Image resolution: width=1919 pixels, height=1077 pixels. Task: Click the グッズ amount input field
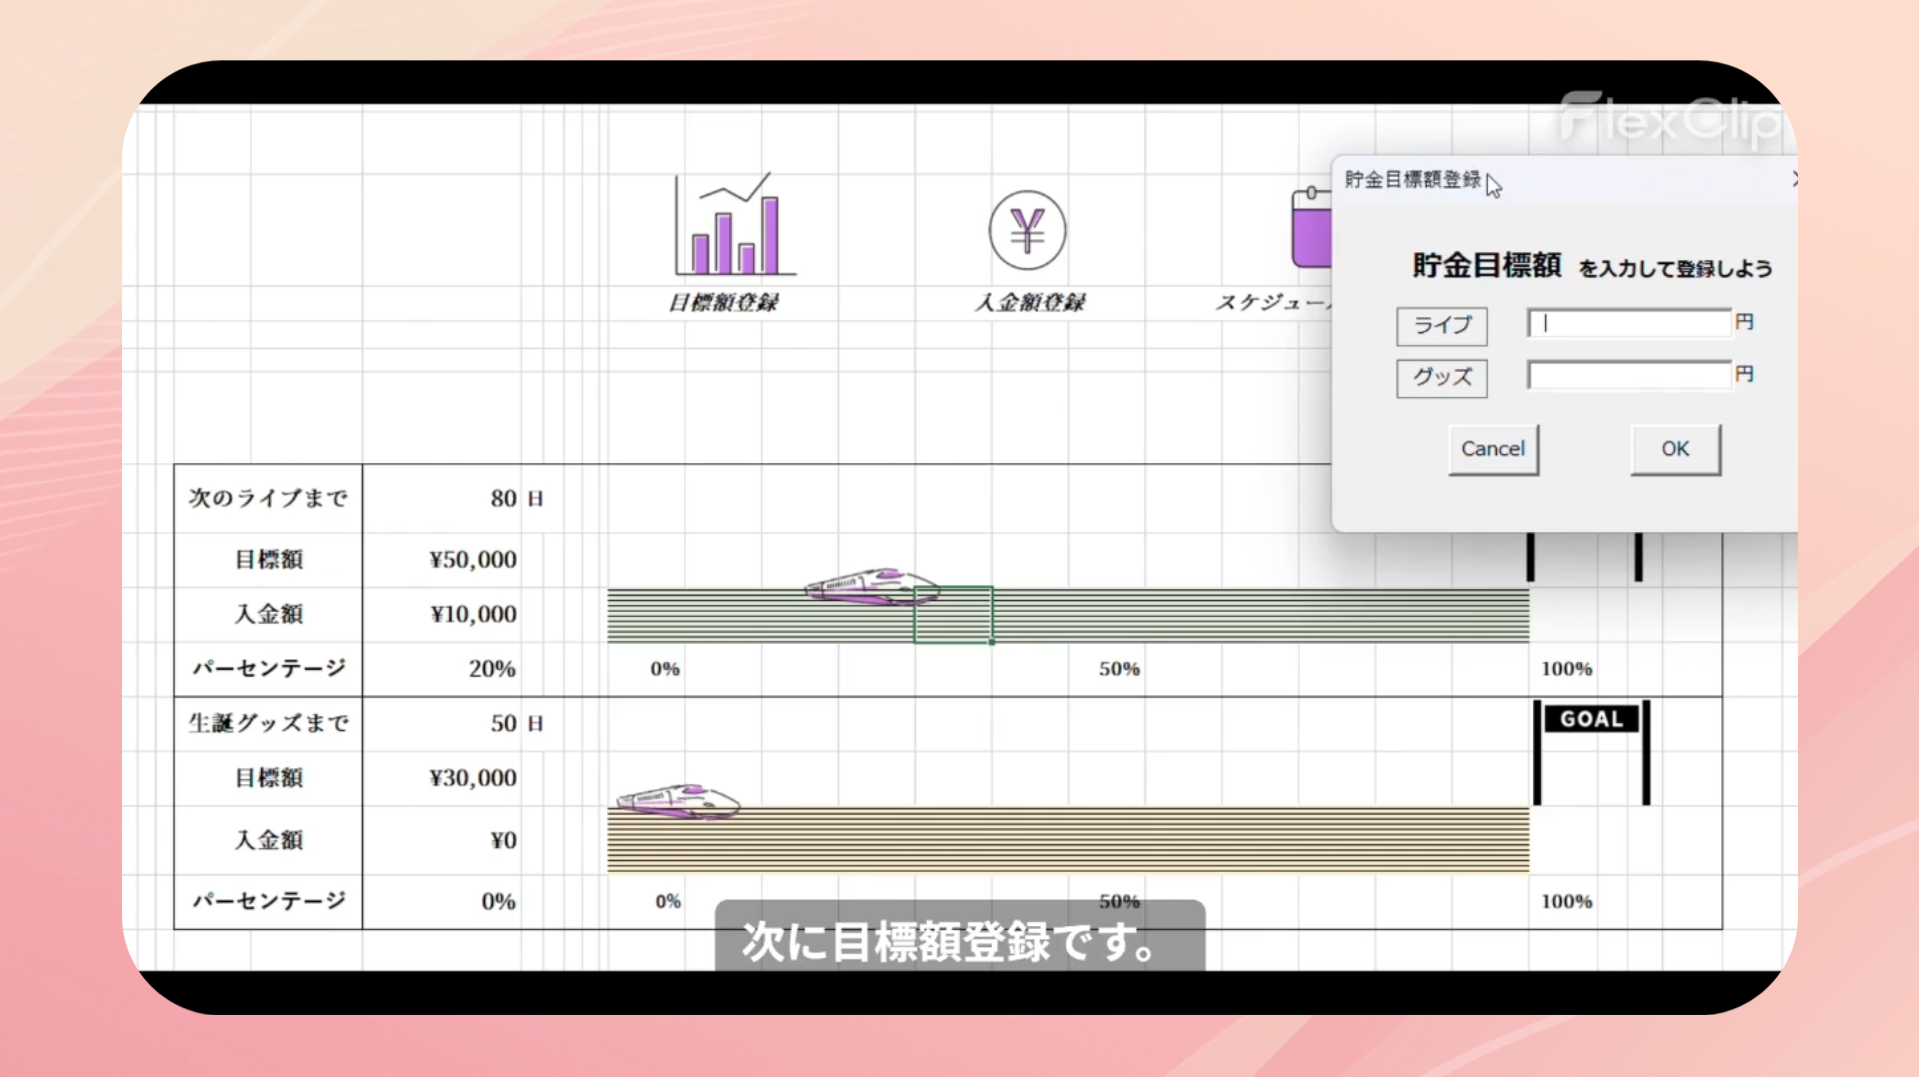1628,375
